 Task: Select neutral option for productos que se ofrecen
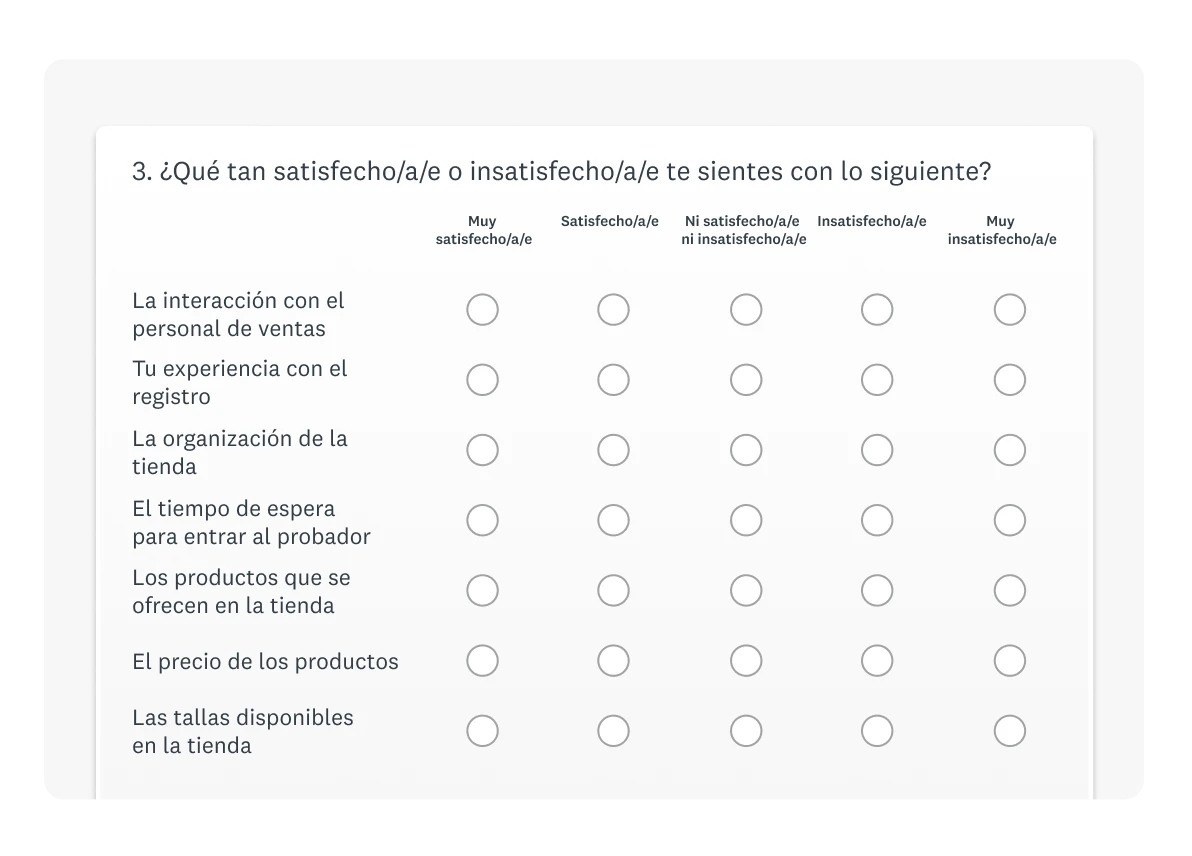coord(745,590)
